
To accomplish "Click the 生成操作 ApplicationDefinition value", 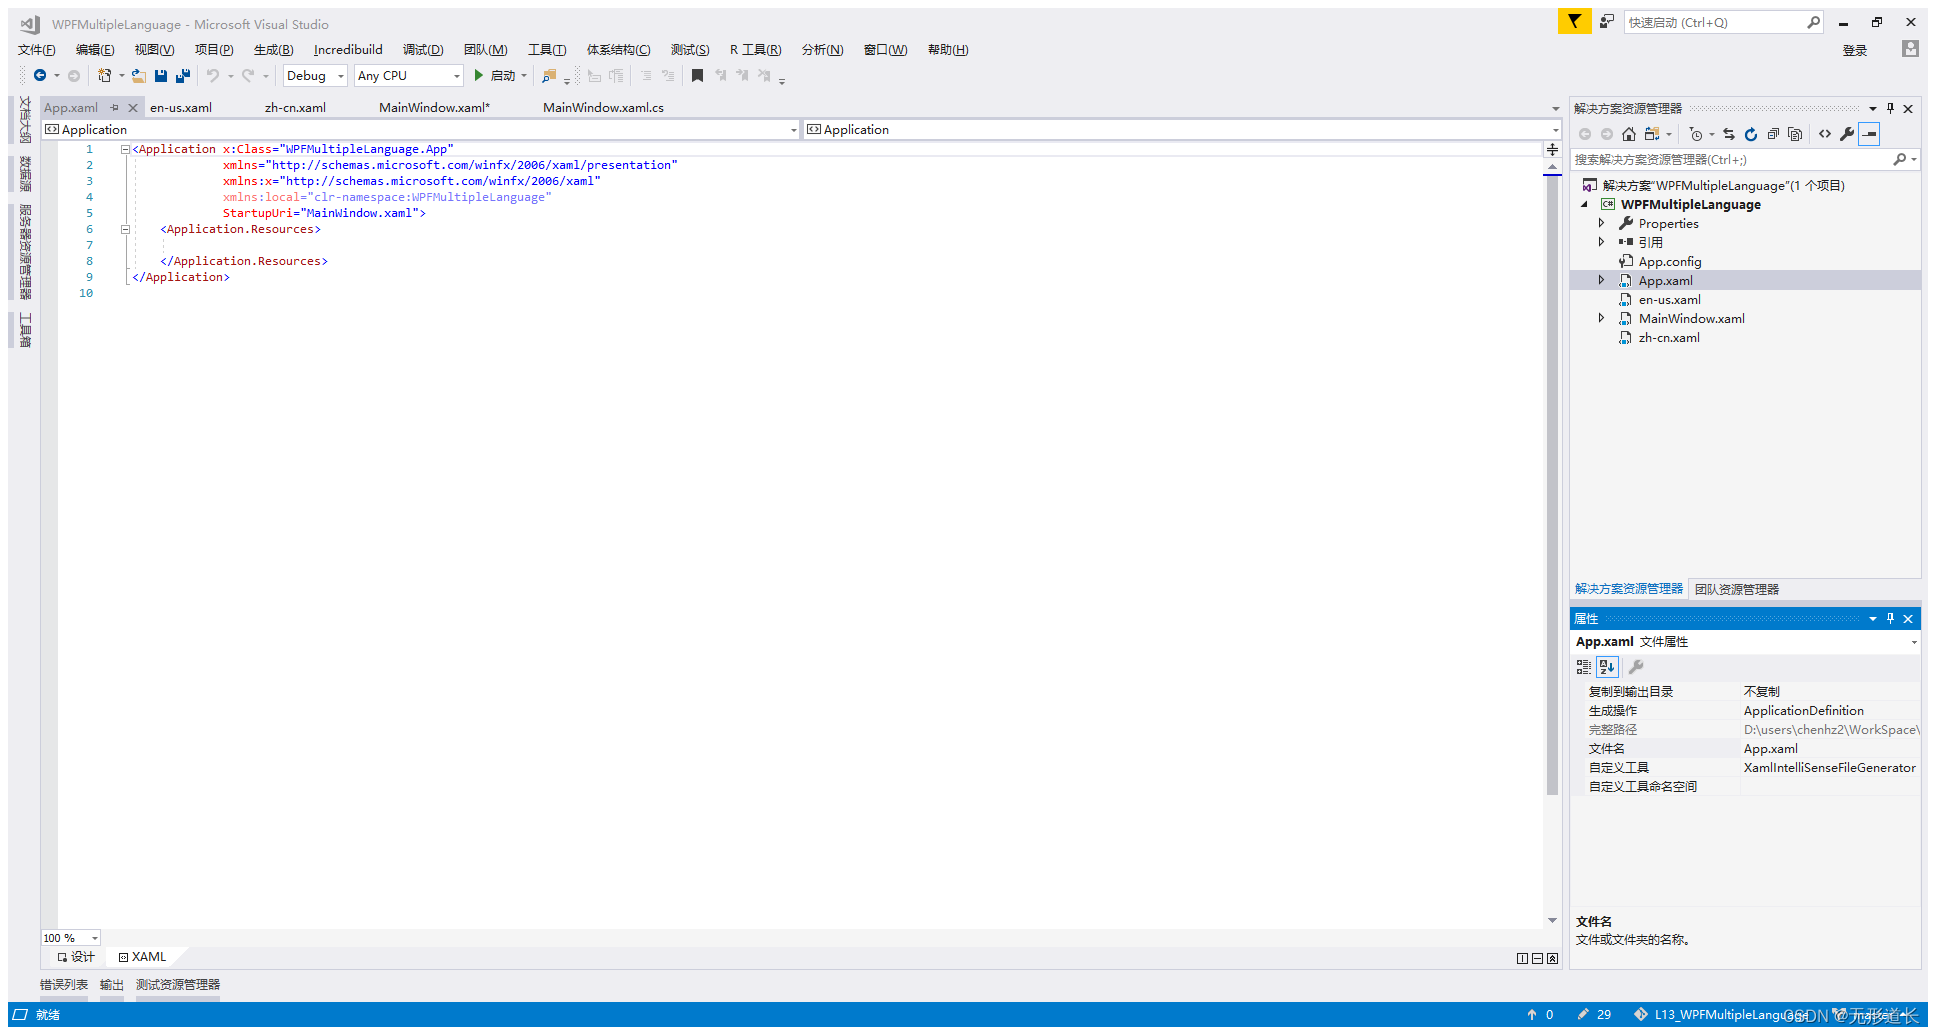I will pyautogui.click(x=1803, y=711).
